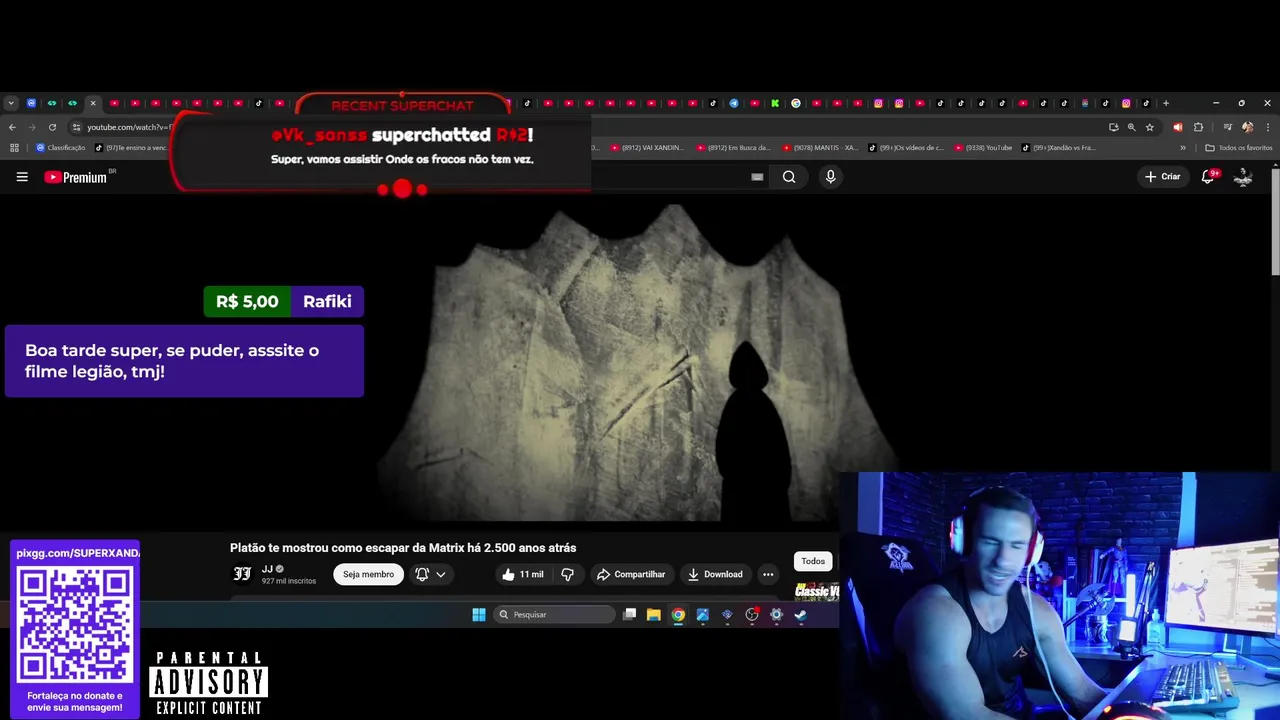Open the Criar upload menu
This screenshot has height=720, width=1280.
pos(1163,177)
